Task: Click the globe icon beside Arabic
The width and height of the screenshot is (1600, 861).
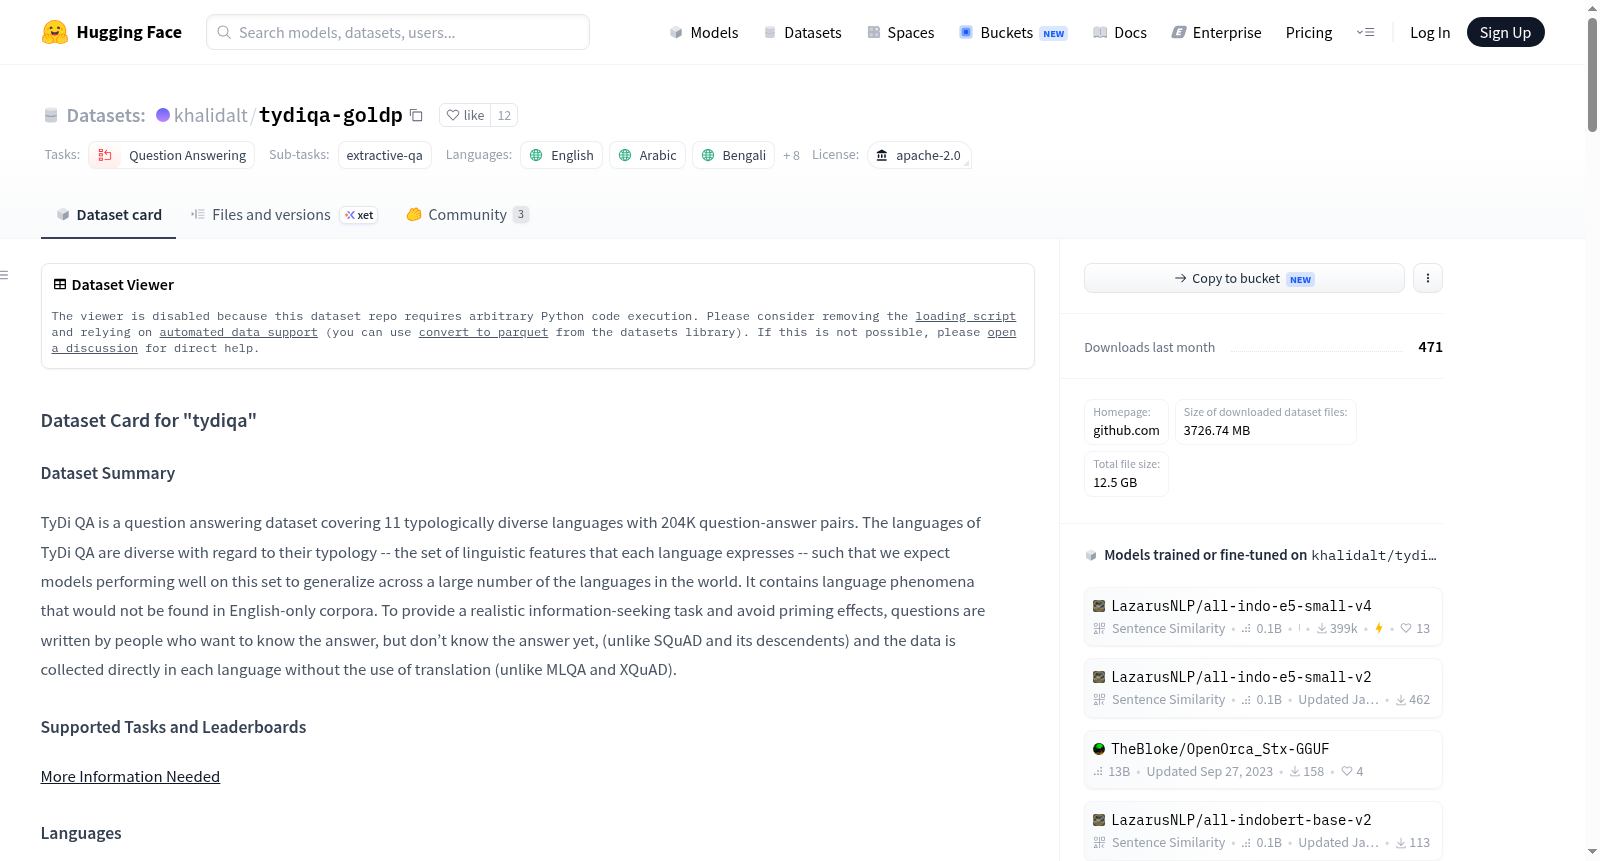Action: [625, 155]
